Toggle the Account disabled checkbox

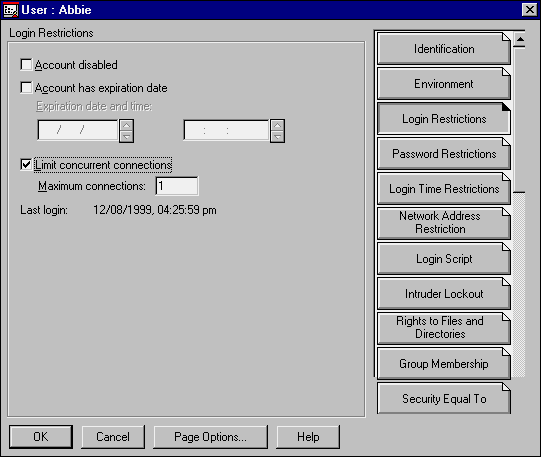26,64
